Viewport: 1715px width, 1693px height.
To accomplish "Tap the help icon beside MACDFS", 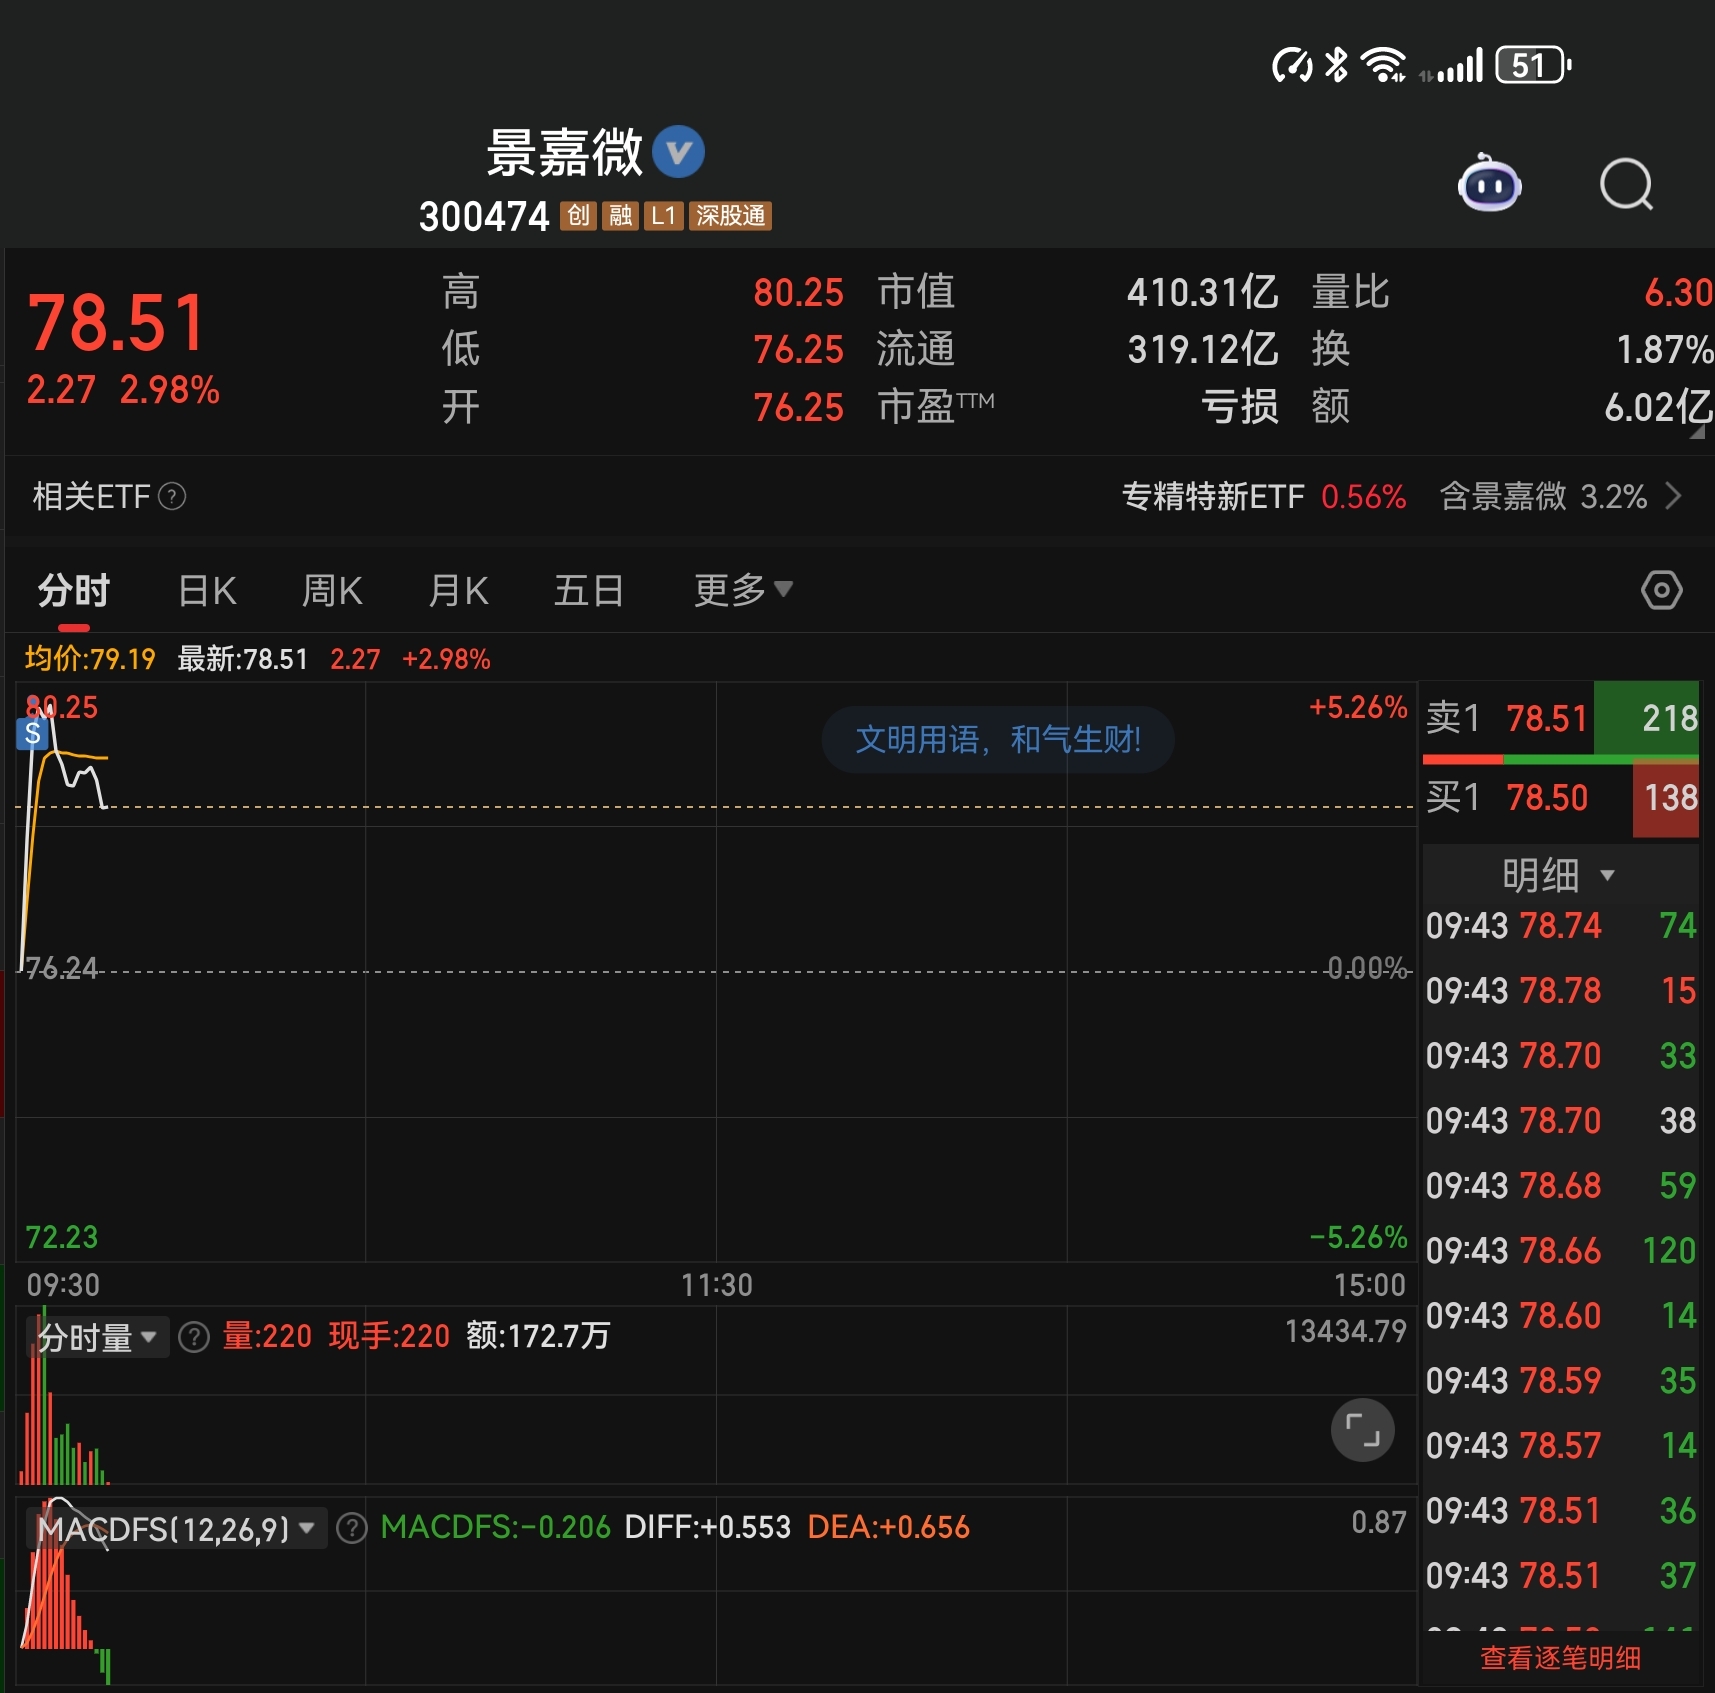I will point(352,1527).
